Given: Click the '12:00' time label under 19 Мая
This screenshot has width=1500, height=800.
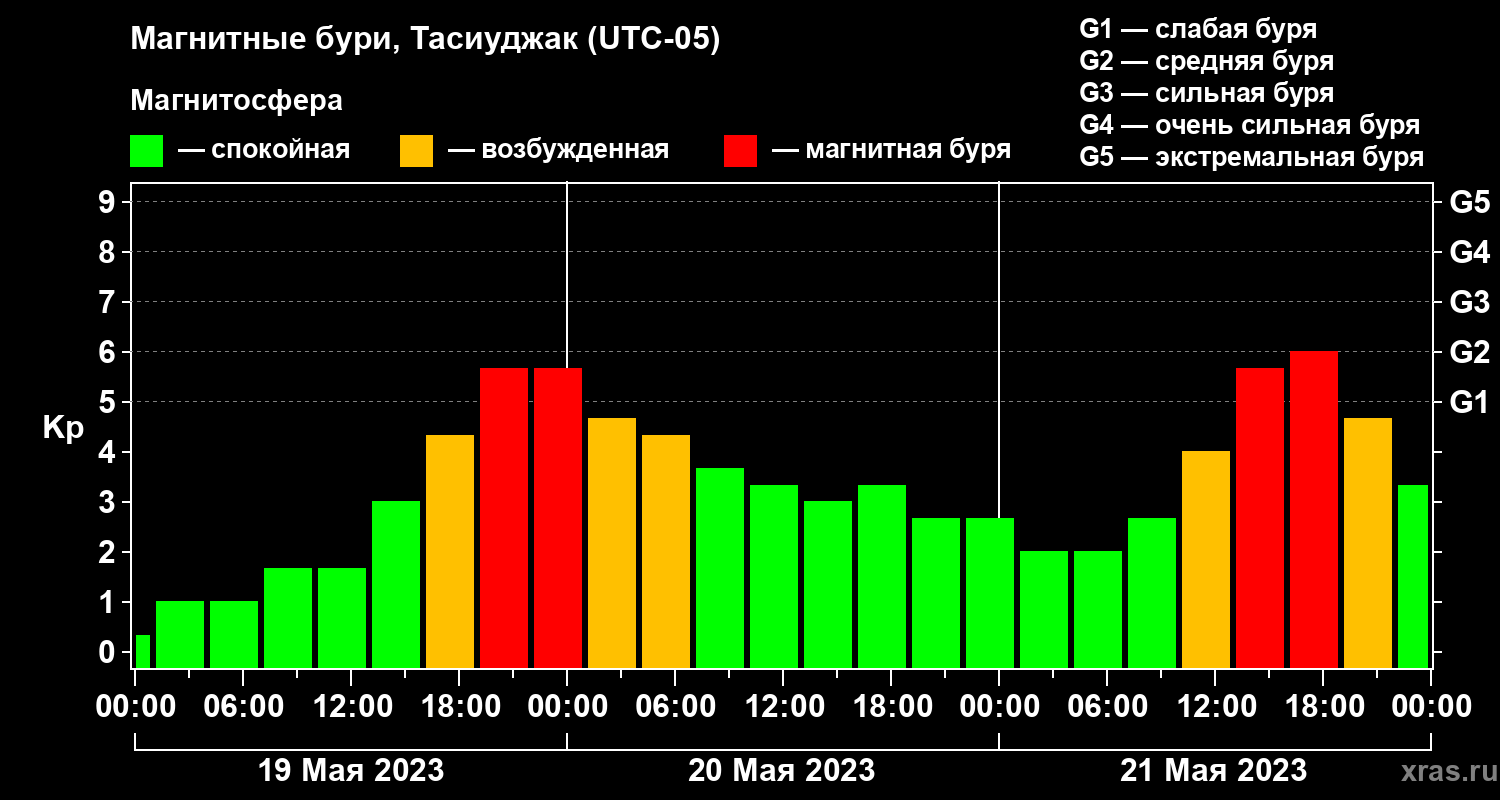Looking at the screenshot, I should [x=351, y=707].
